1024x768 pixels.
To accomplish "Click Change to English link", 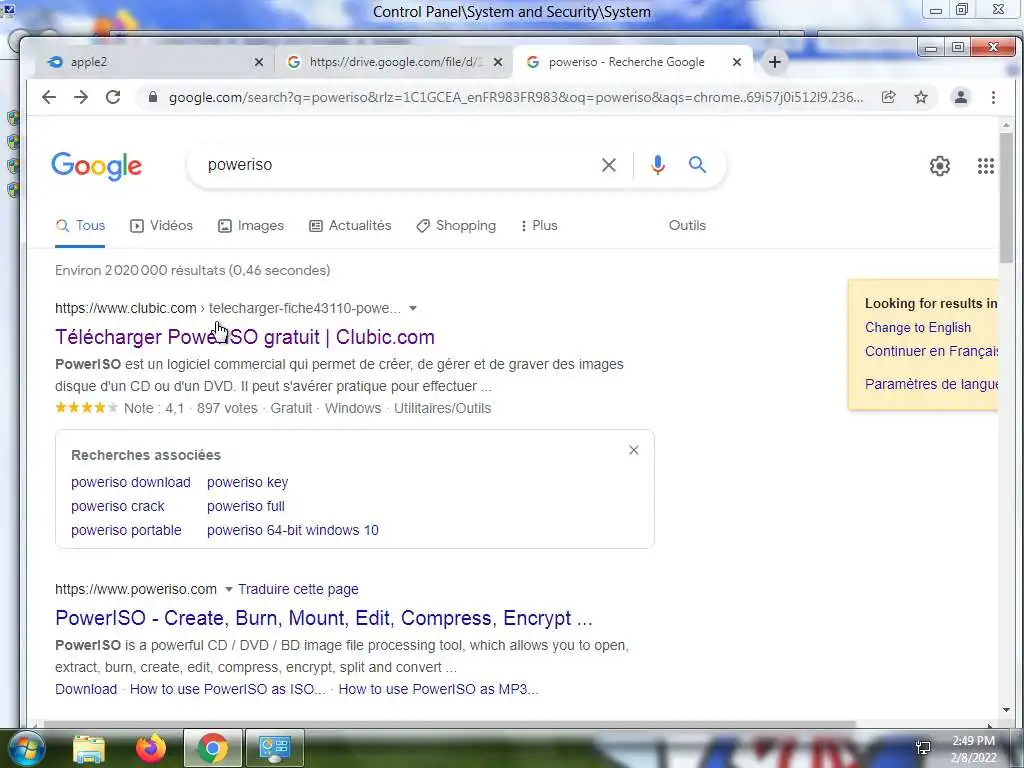I will 918,327.
